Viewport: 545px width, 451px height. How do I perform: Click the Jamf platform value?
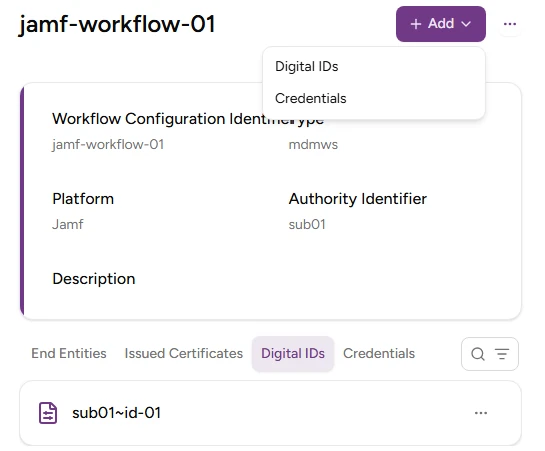(68, 224)
